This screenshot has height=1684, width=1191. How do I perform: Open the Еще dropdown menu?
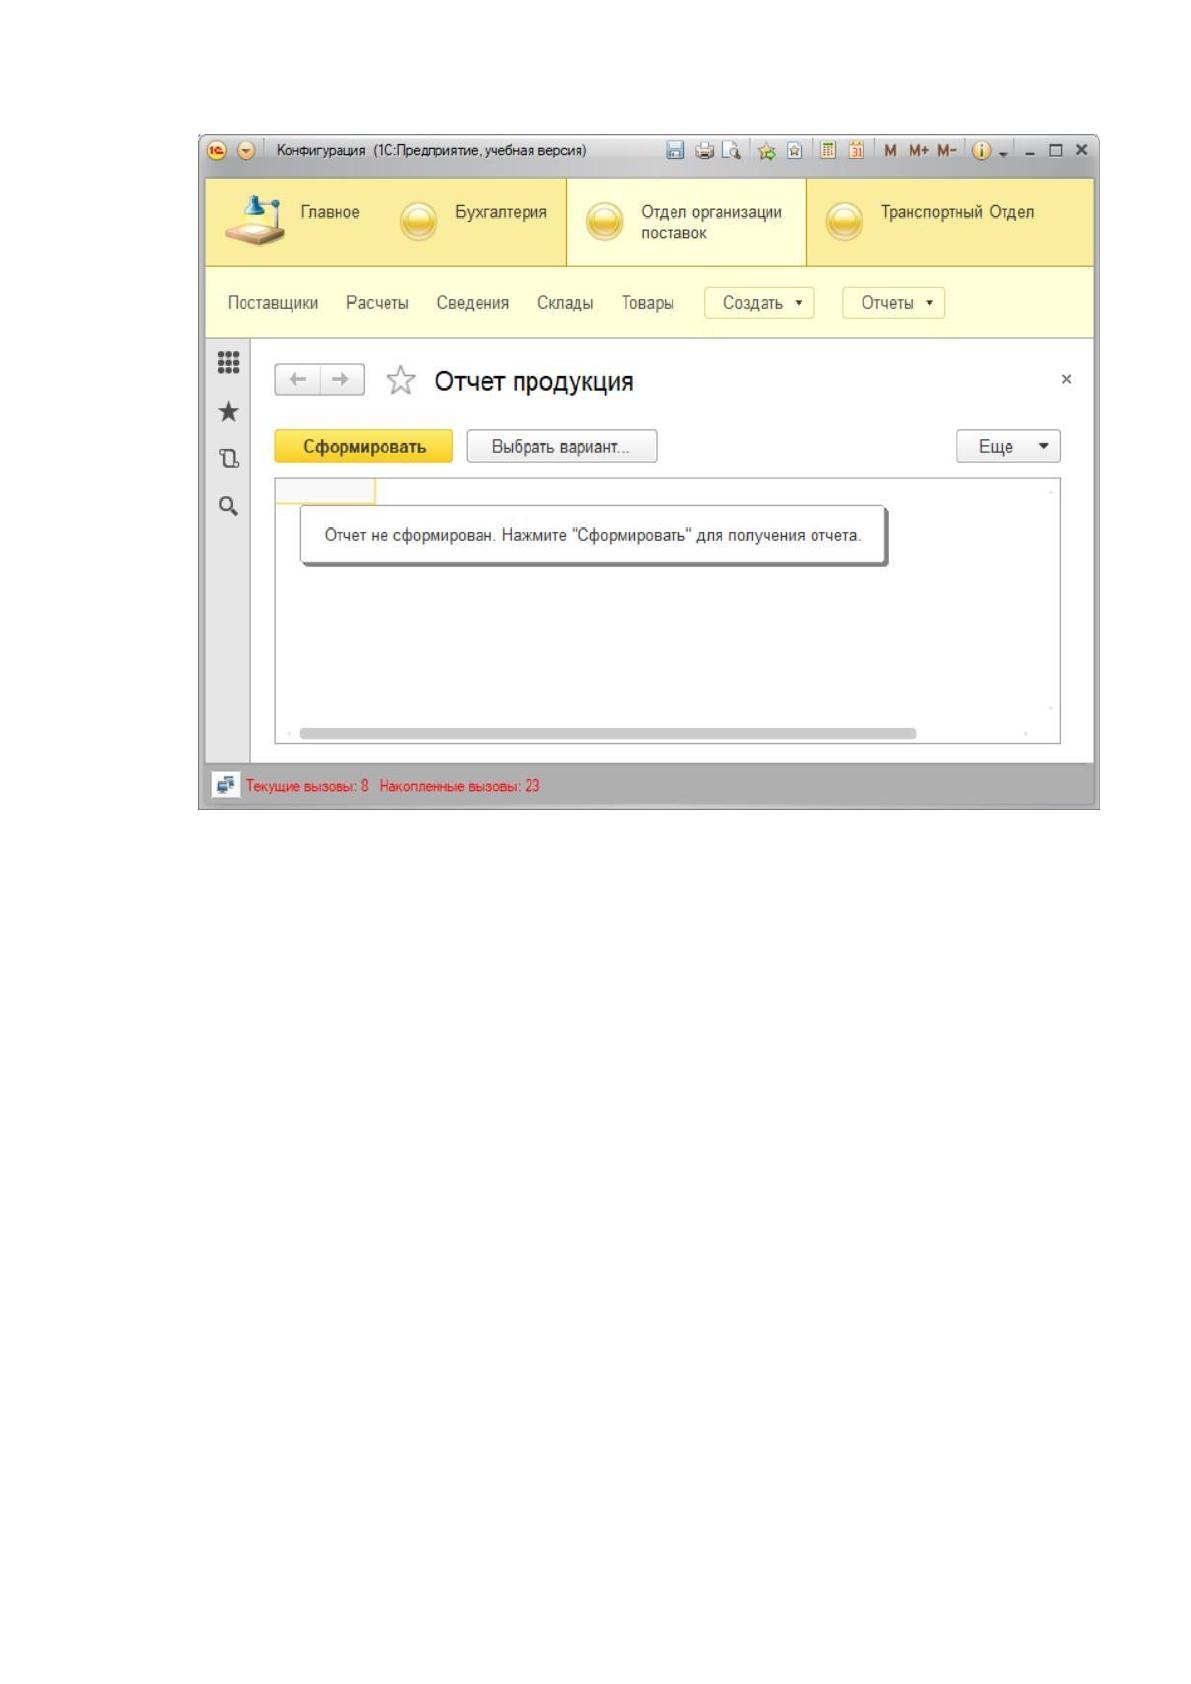click(x=1008, y=446)
